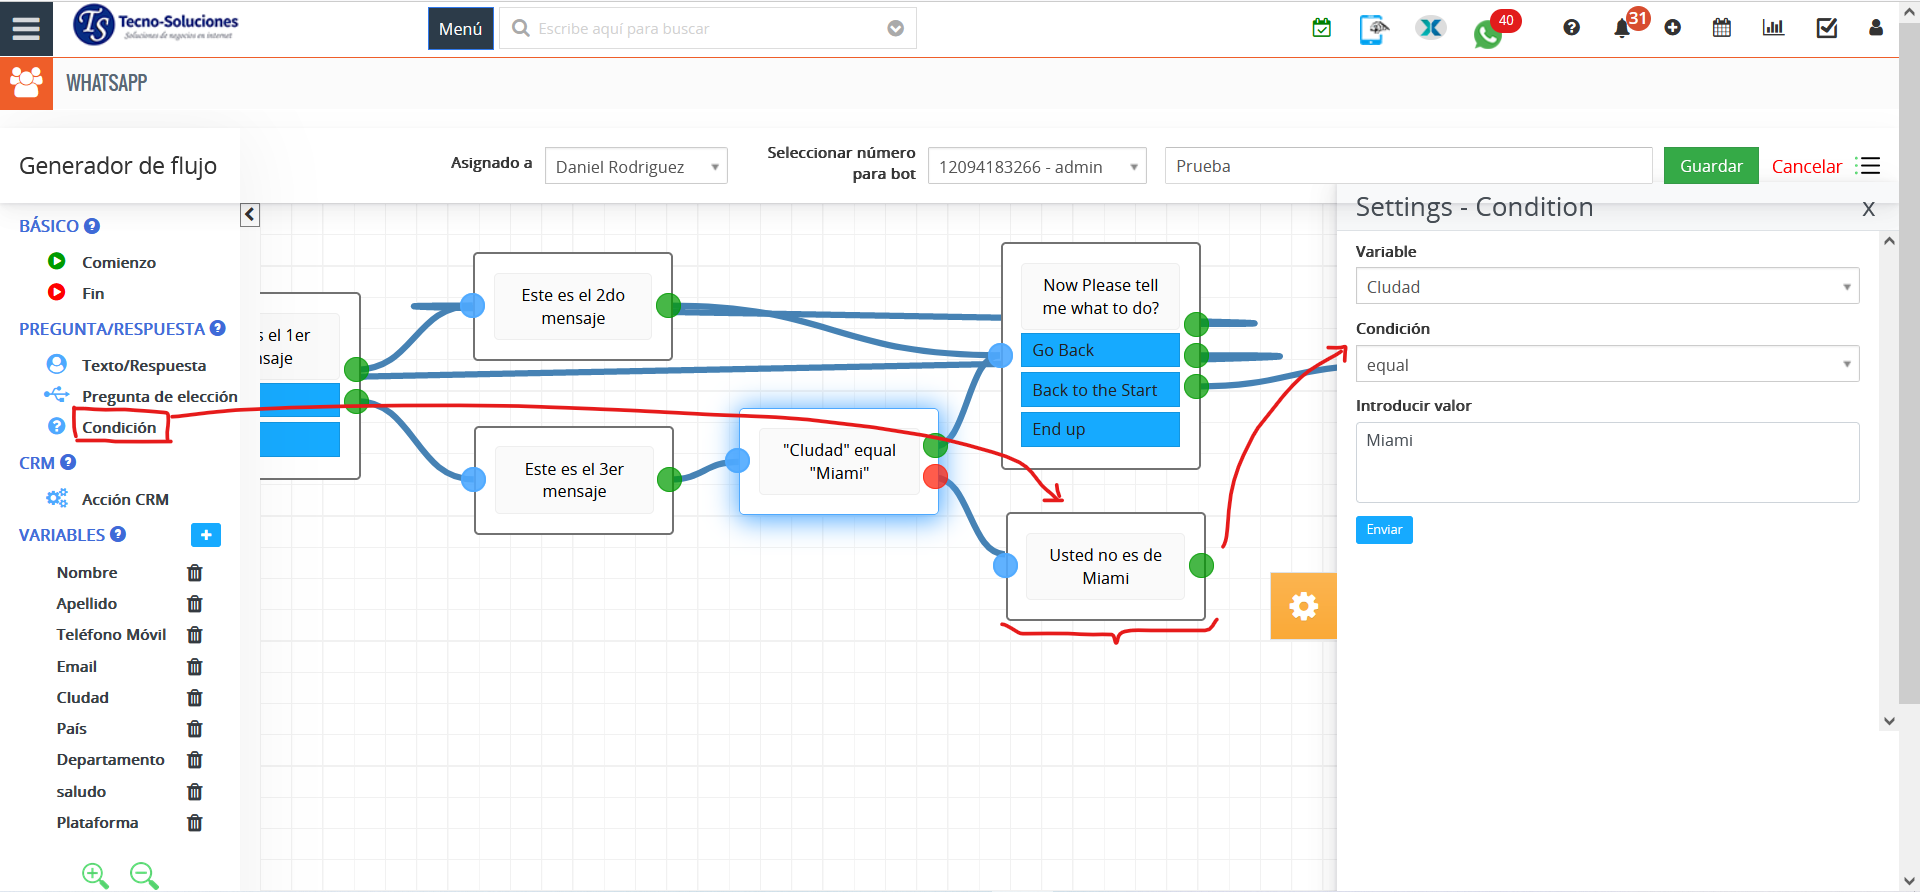Click the bell notifications icon
Screen dimensions: 1920x892
click(1622, 28)
